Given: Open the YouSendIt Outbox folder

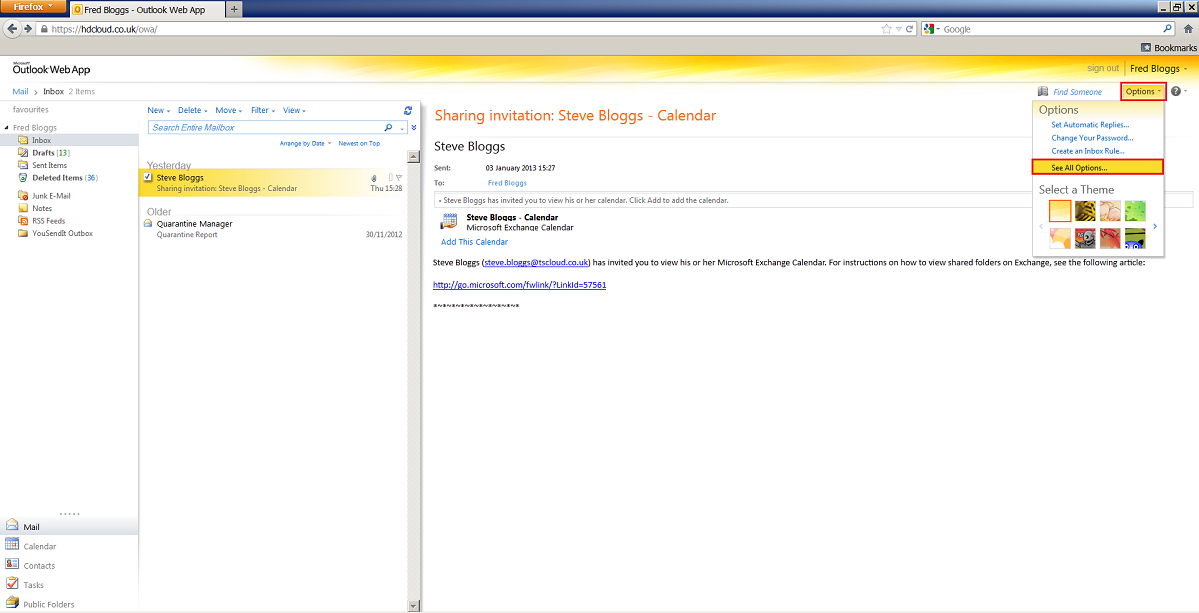Looking at the screenshot, I should pyautogui.click(x=62, y=233).
